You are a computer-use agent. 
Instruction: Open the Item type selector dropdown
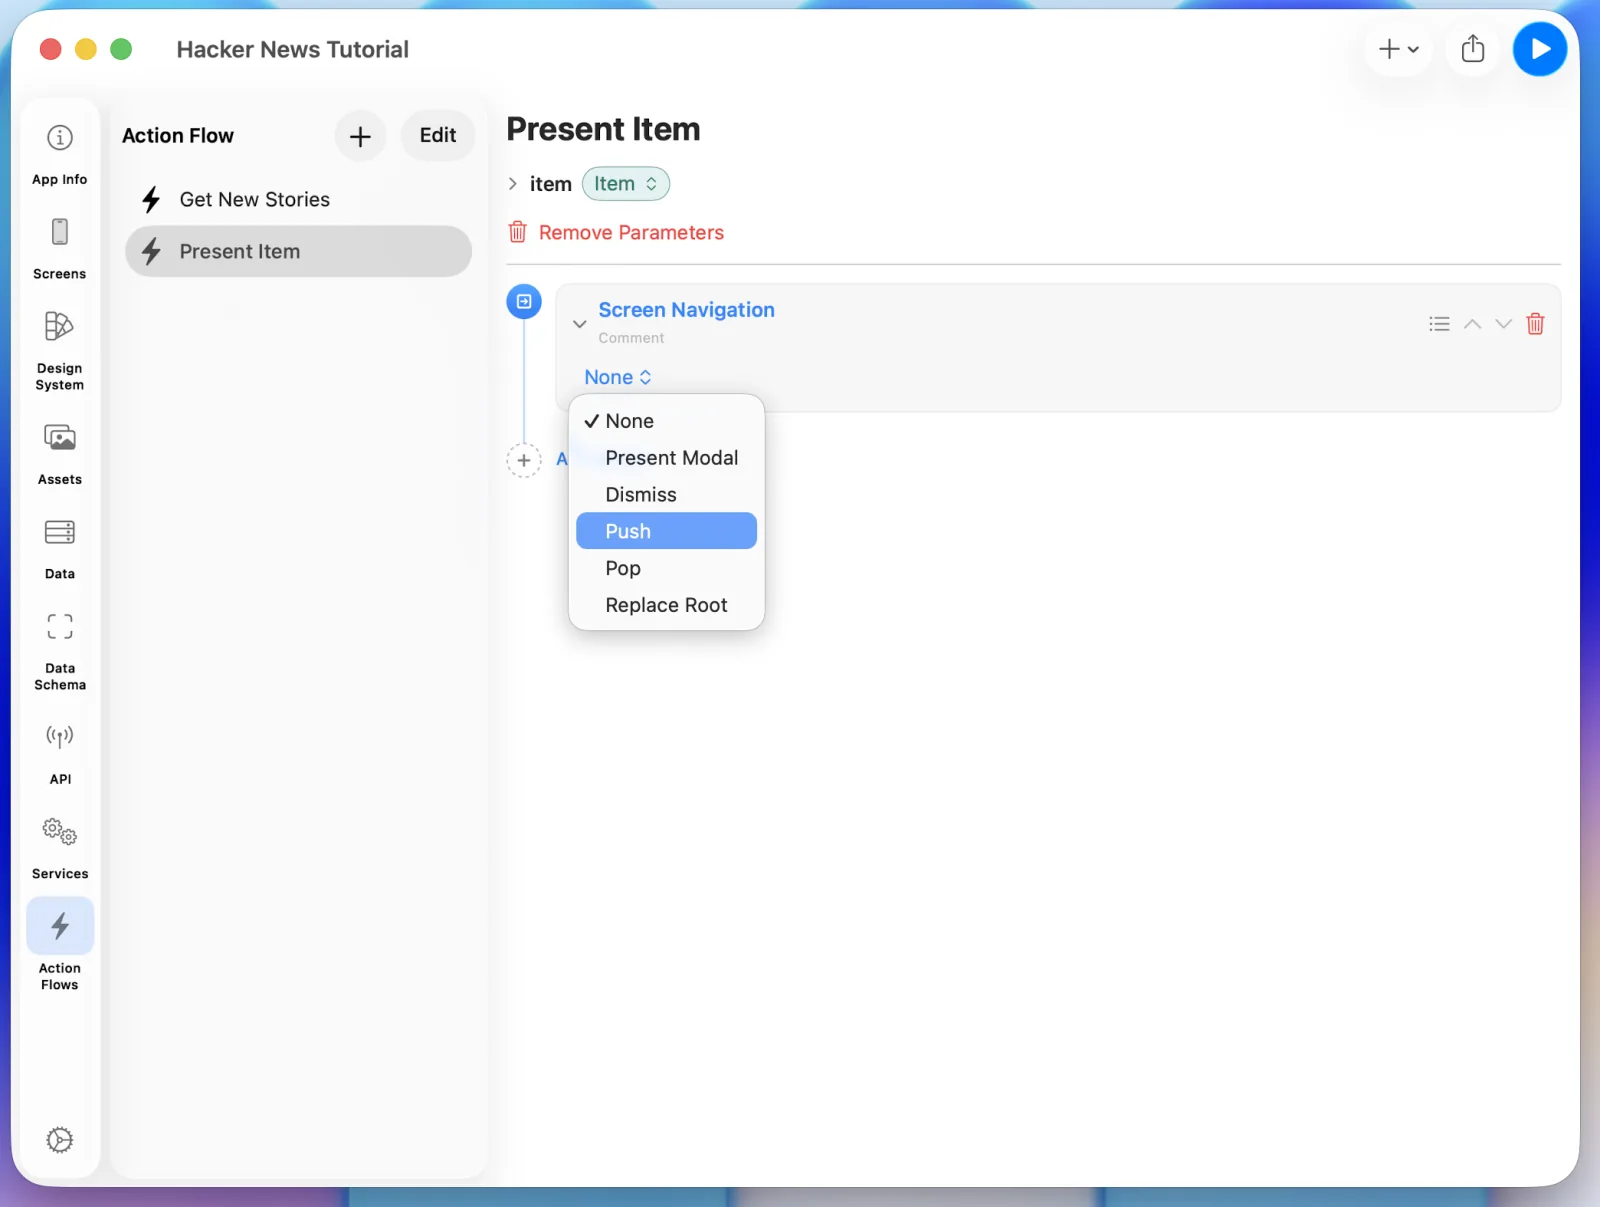coord(626,184)
